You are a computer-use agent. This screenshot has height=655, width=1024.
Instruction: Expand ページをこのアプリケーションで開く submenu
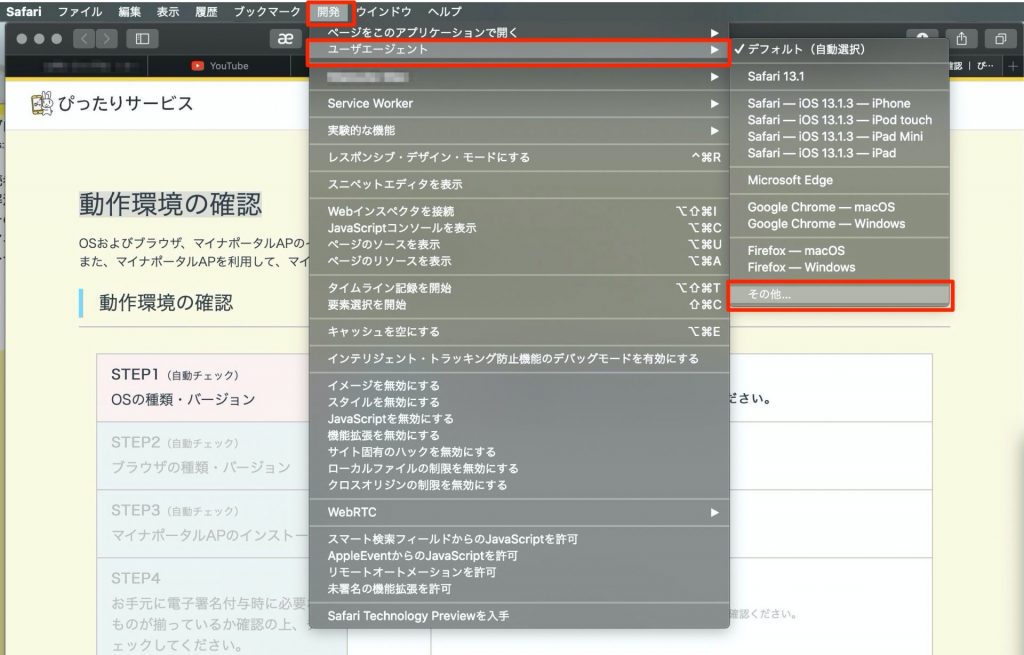(x=519, y=33)
